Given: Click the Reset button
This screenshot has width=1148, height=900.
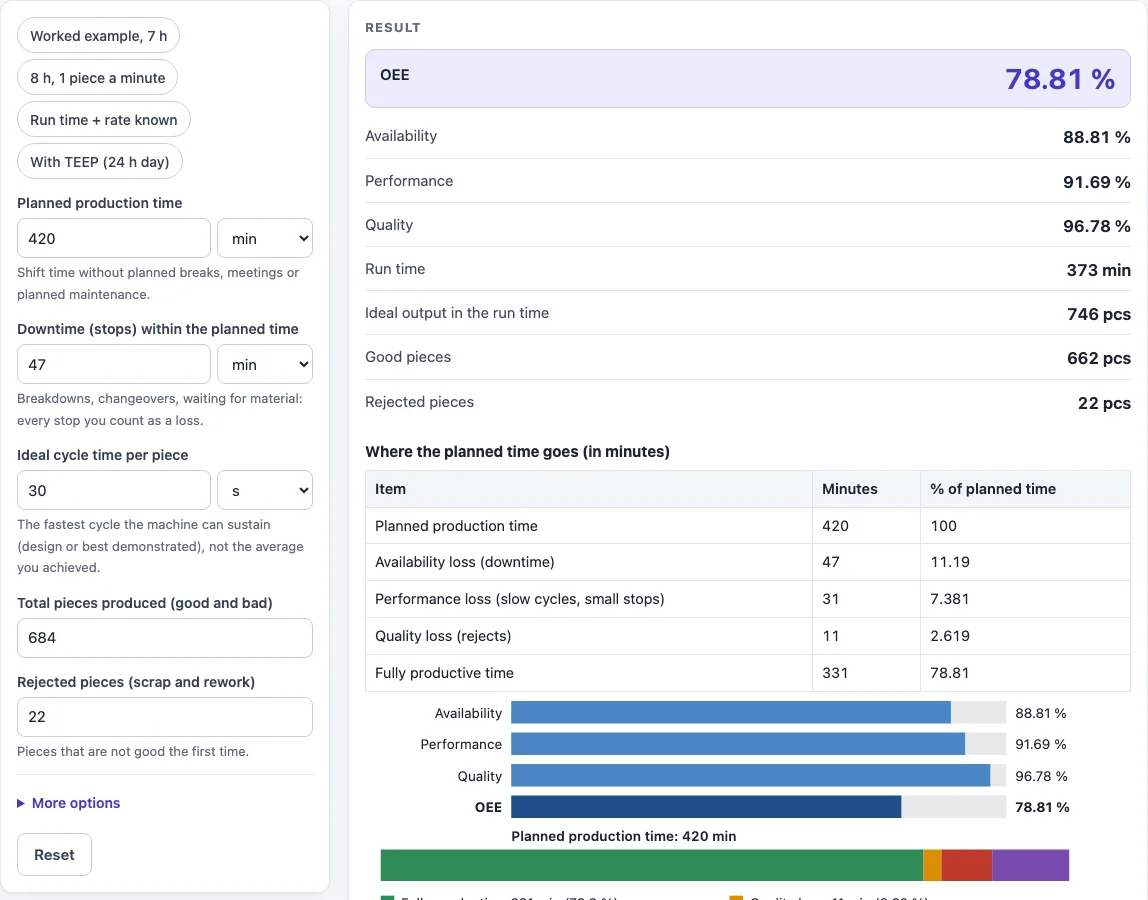Looking at the screenshot, I should click(x=54, y=855).
